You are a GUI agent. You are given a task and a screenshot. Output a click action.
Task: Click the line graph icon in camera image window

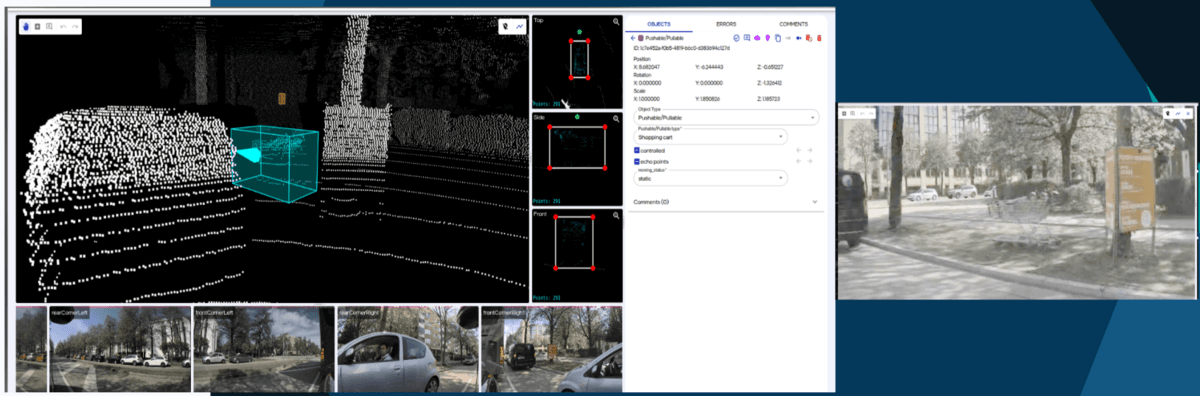(1179, 113)
